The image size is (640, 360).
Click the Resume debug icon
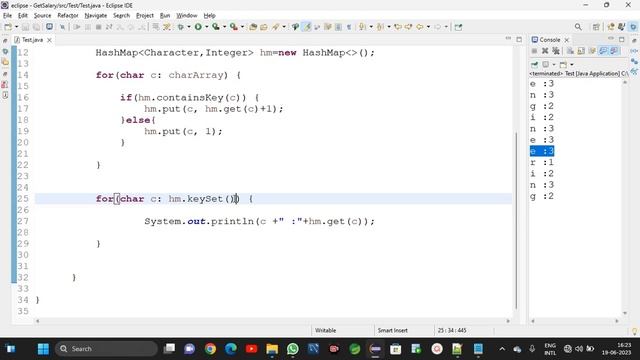pyautogui.click(x=77, y=27)
